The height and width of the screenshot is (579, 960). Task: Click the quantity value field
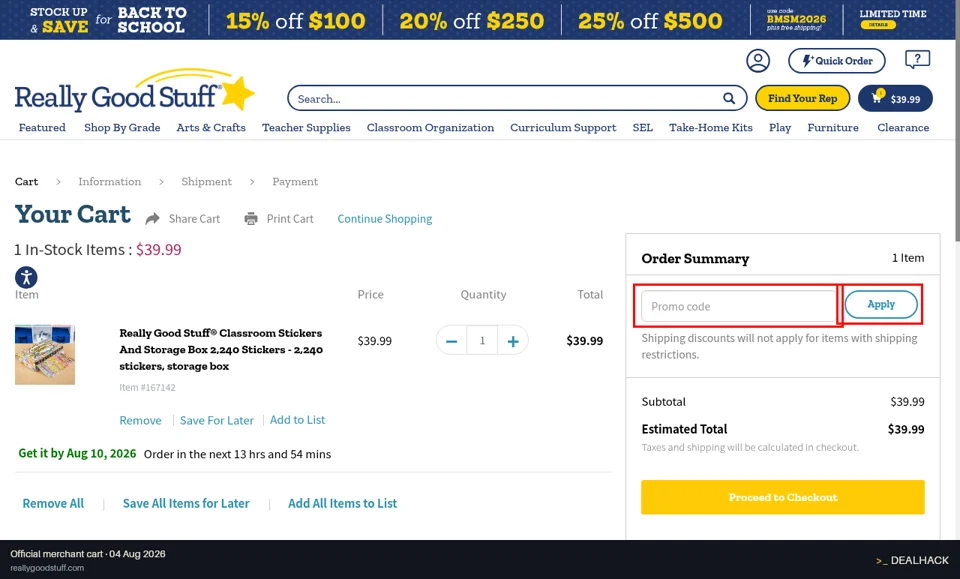482,341
